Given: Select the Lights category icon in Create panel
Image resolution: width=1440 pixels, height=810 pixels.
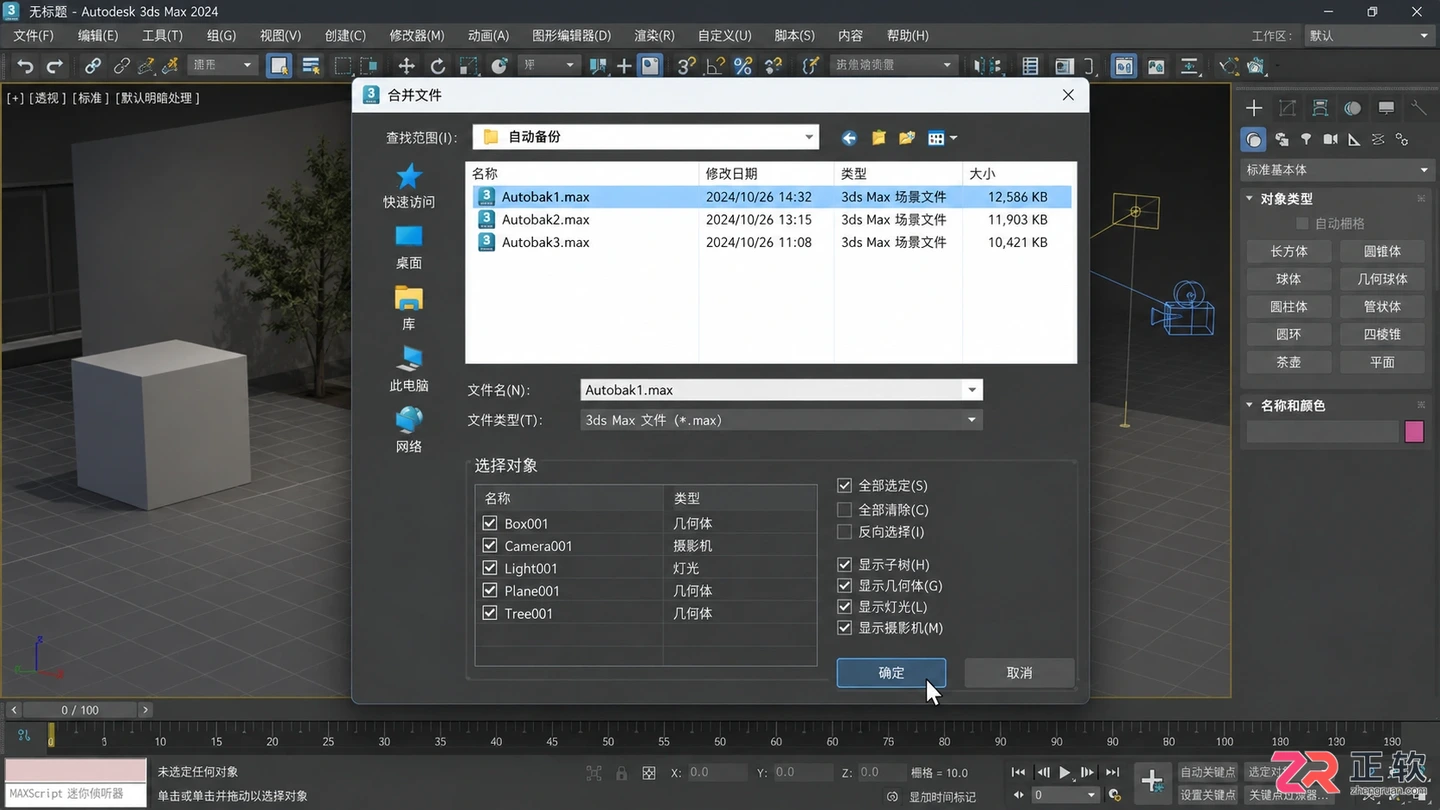Looking at the screenshot, I should 1306,139.
